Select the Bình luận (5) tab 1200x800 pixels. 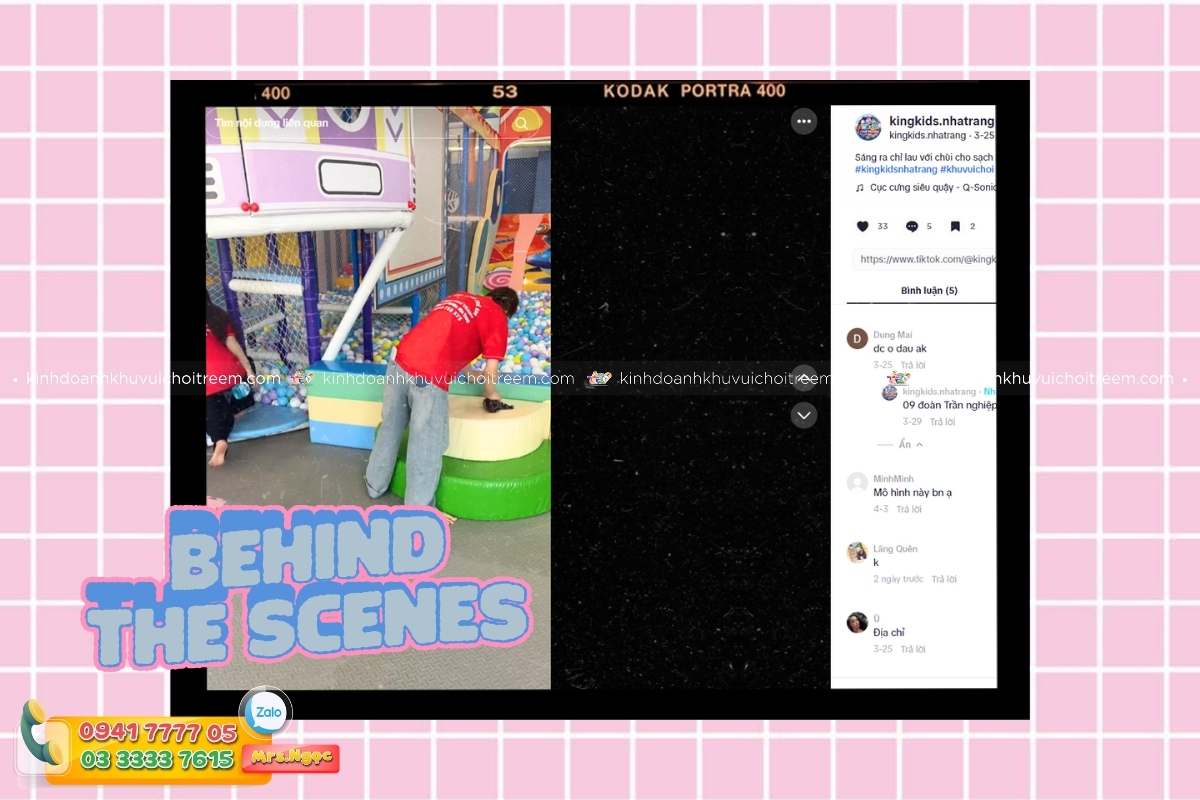coord(928,291)
